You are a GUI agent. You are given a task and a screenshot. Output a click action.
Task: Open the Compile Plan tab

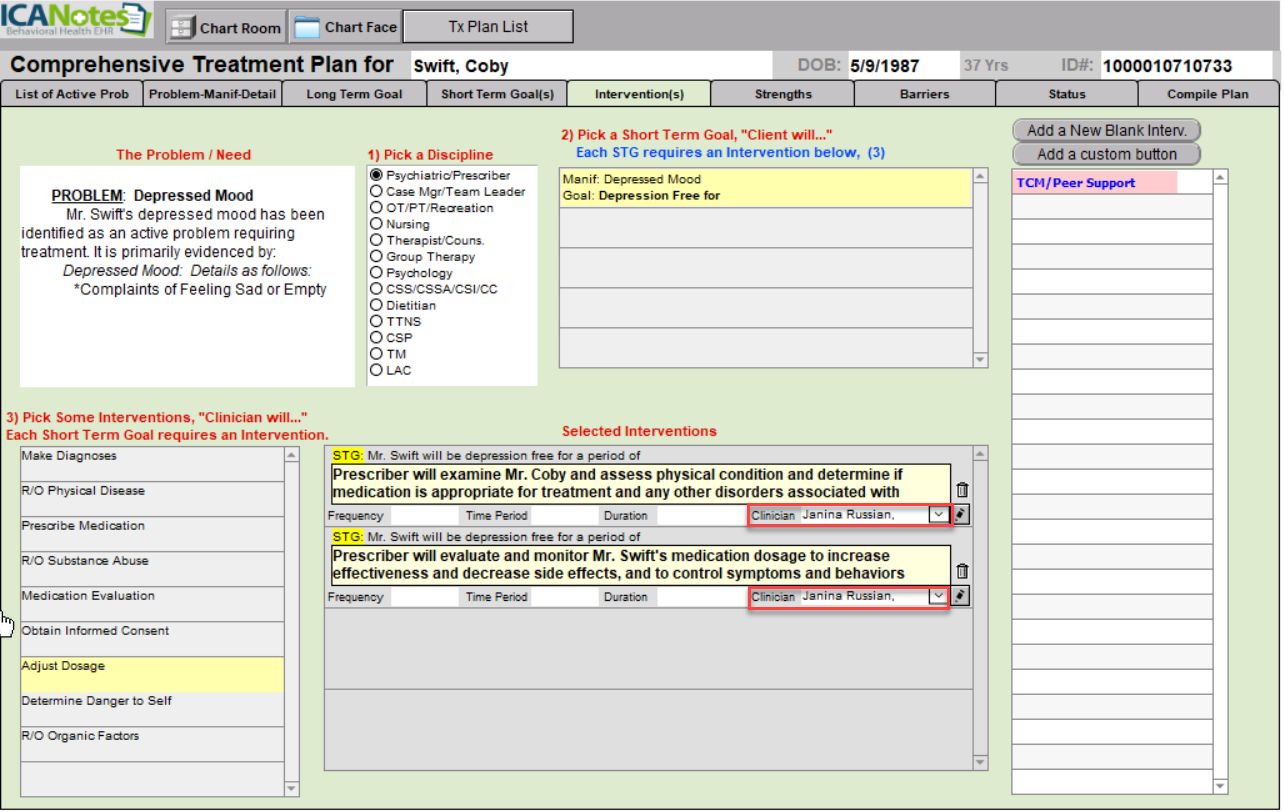(1207, 94)
